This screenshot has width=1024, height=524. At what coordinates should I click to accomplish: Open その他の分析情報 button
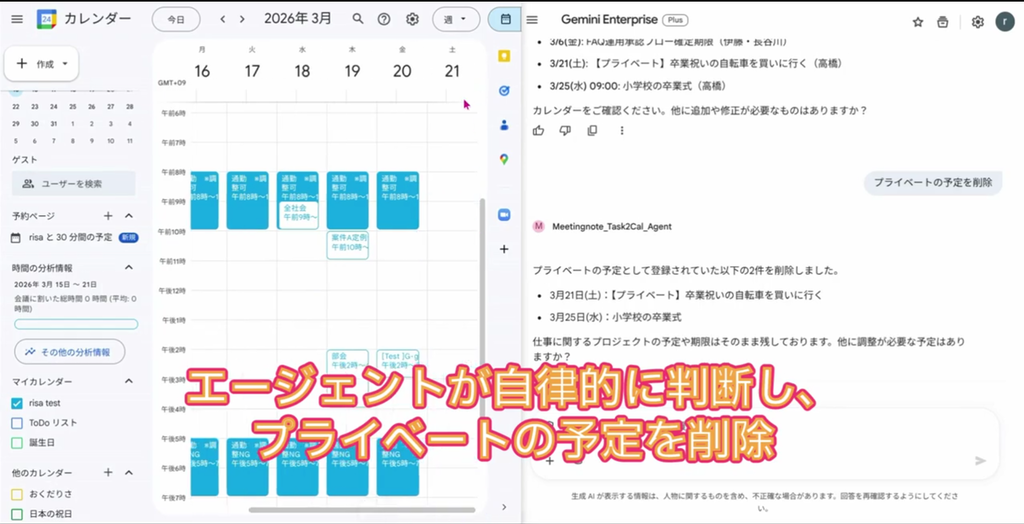69,352
